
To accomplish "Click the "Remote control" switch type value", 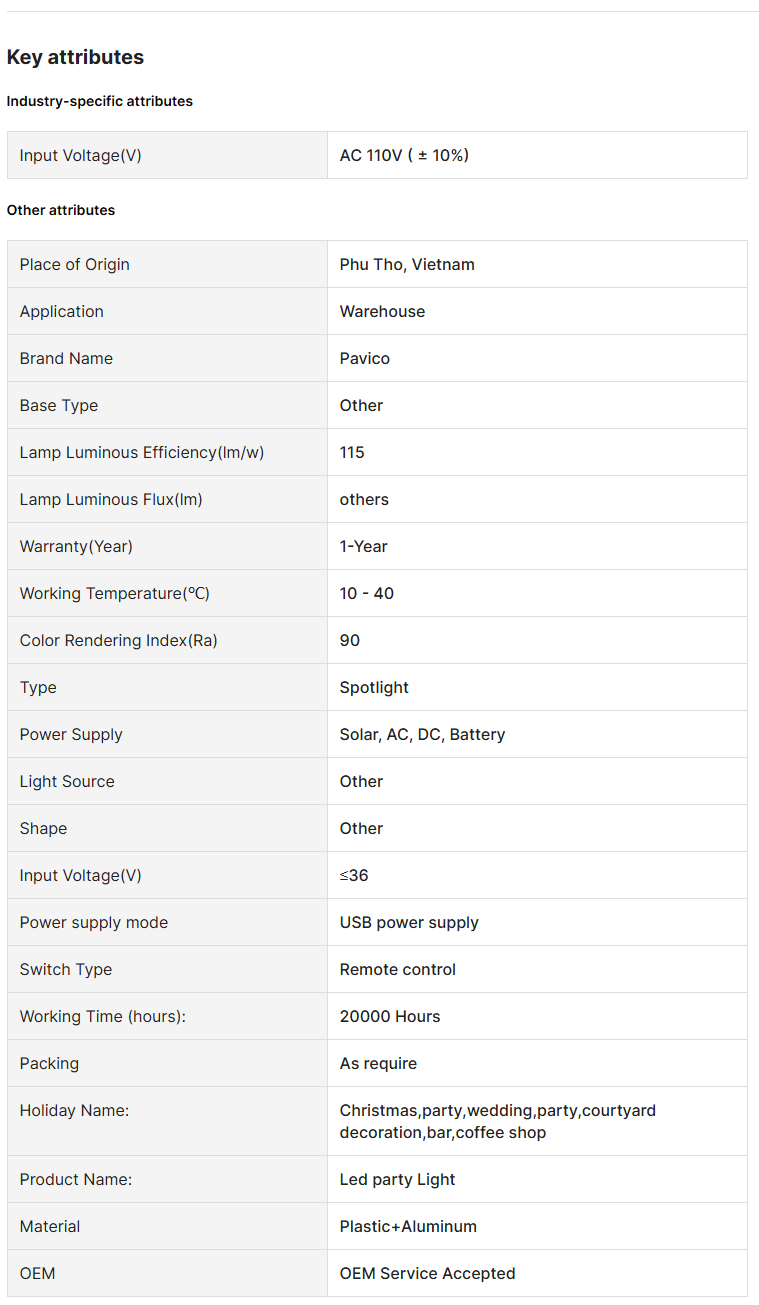I will tap(398, 969).
